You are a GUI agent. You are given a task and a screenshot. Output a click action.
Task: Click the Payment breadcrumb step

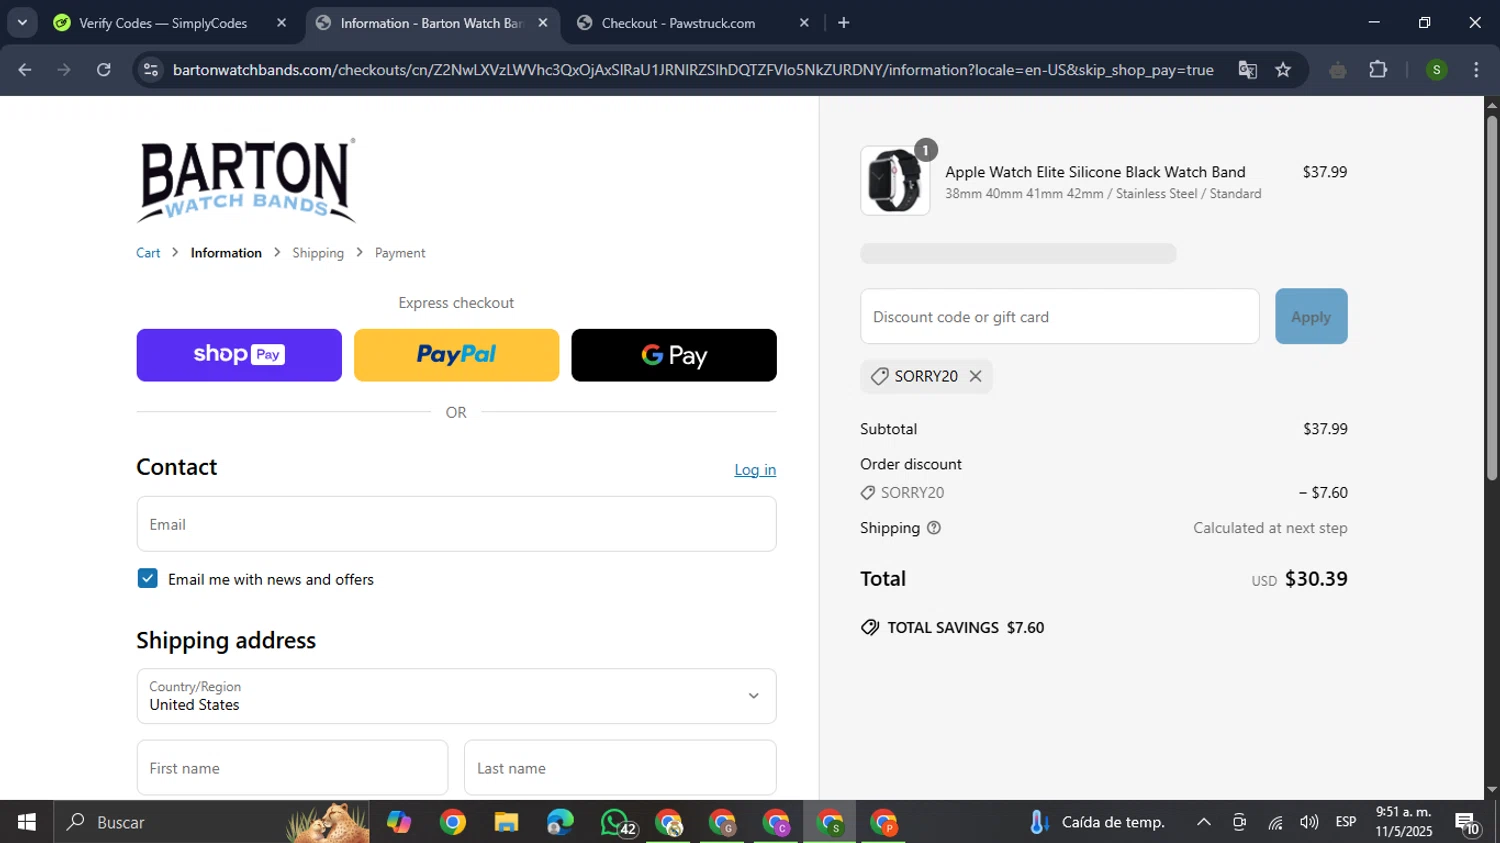coord(400,253)
